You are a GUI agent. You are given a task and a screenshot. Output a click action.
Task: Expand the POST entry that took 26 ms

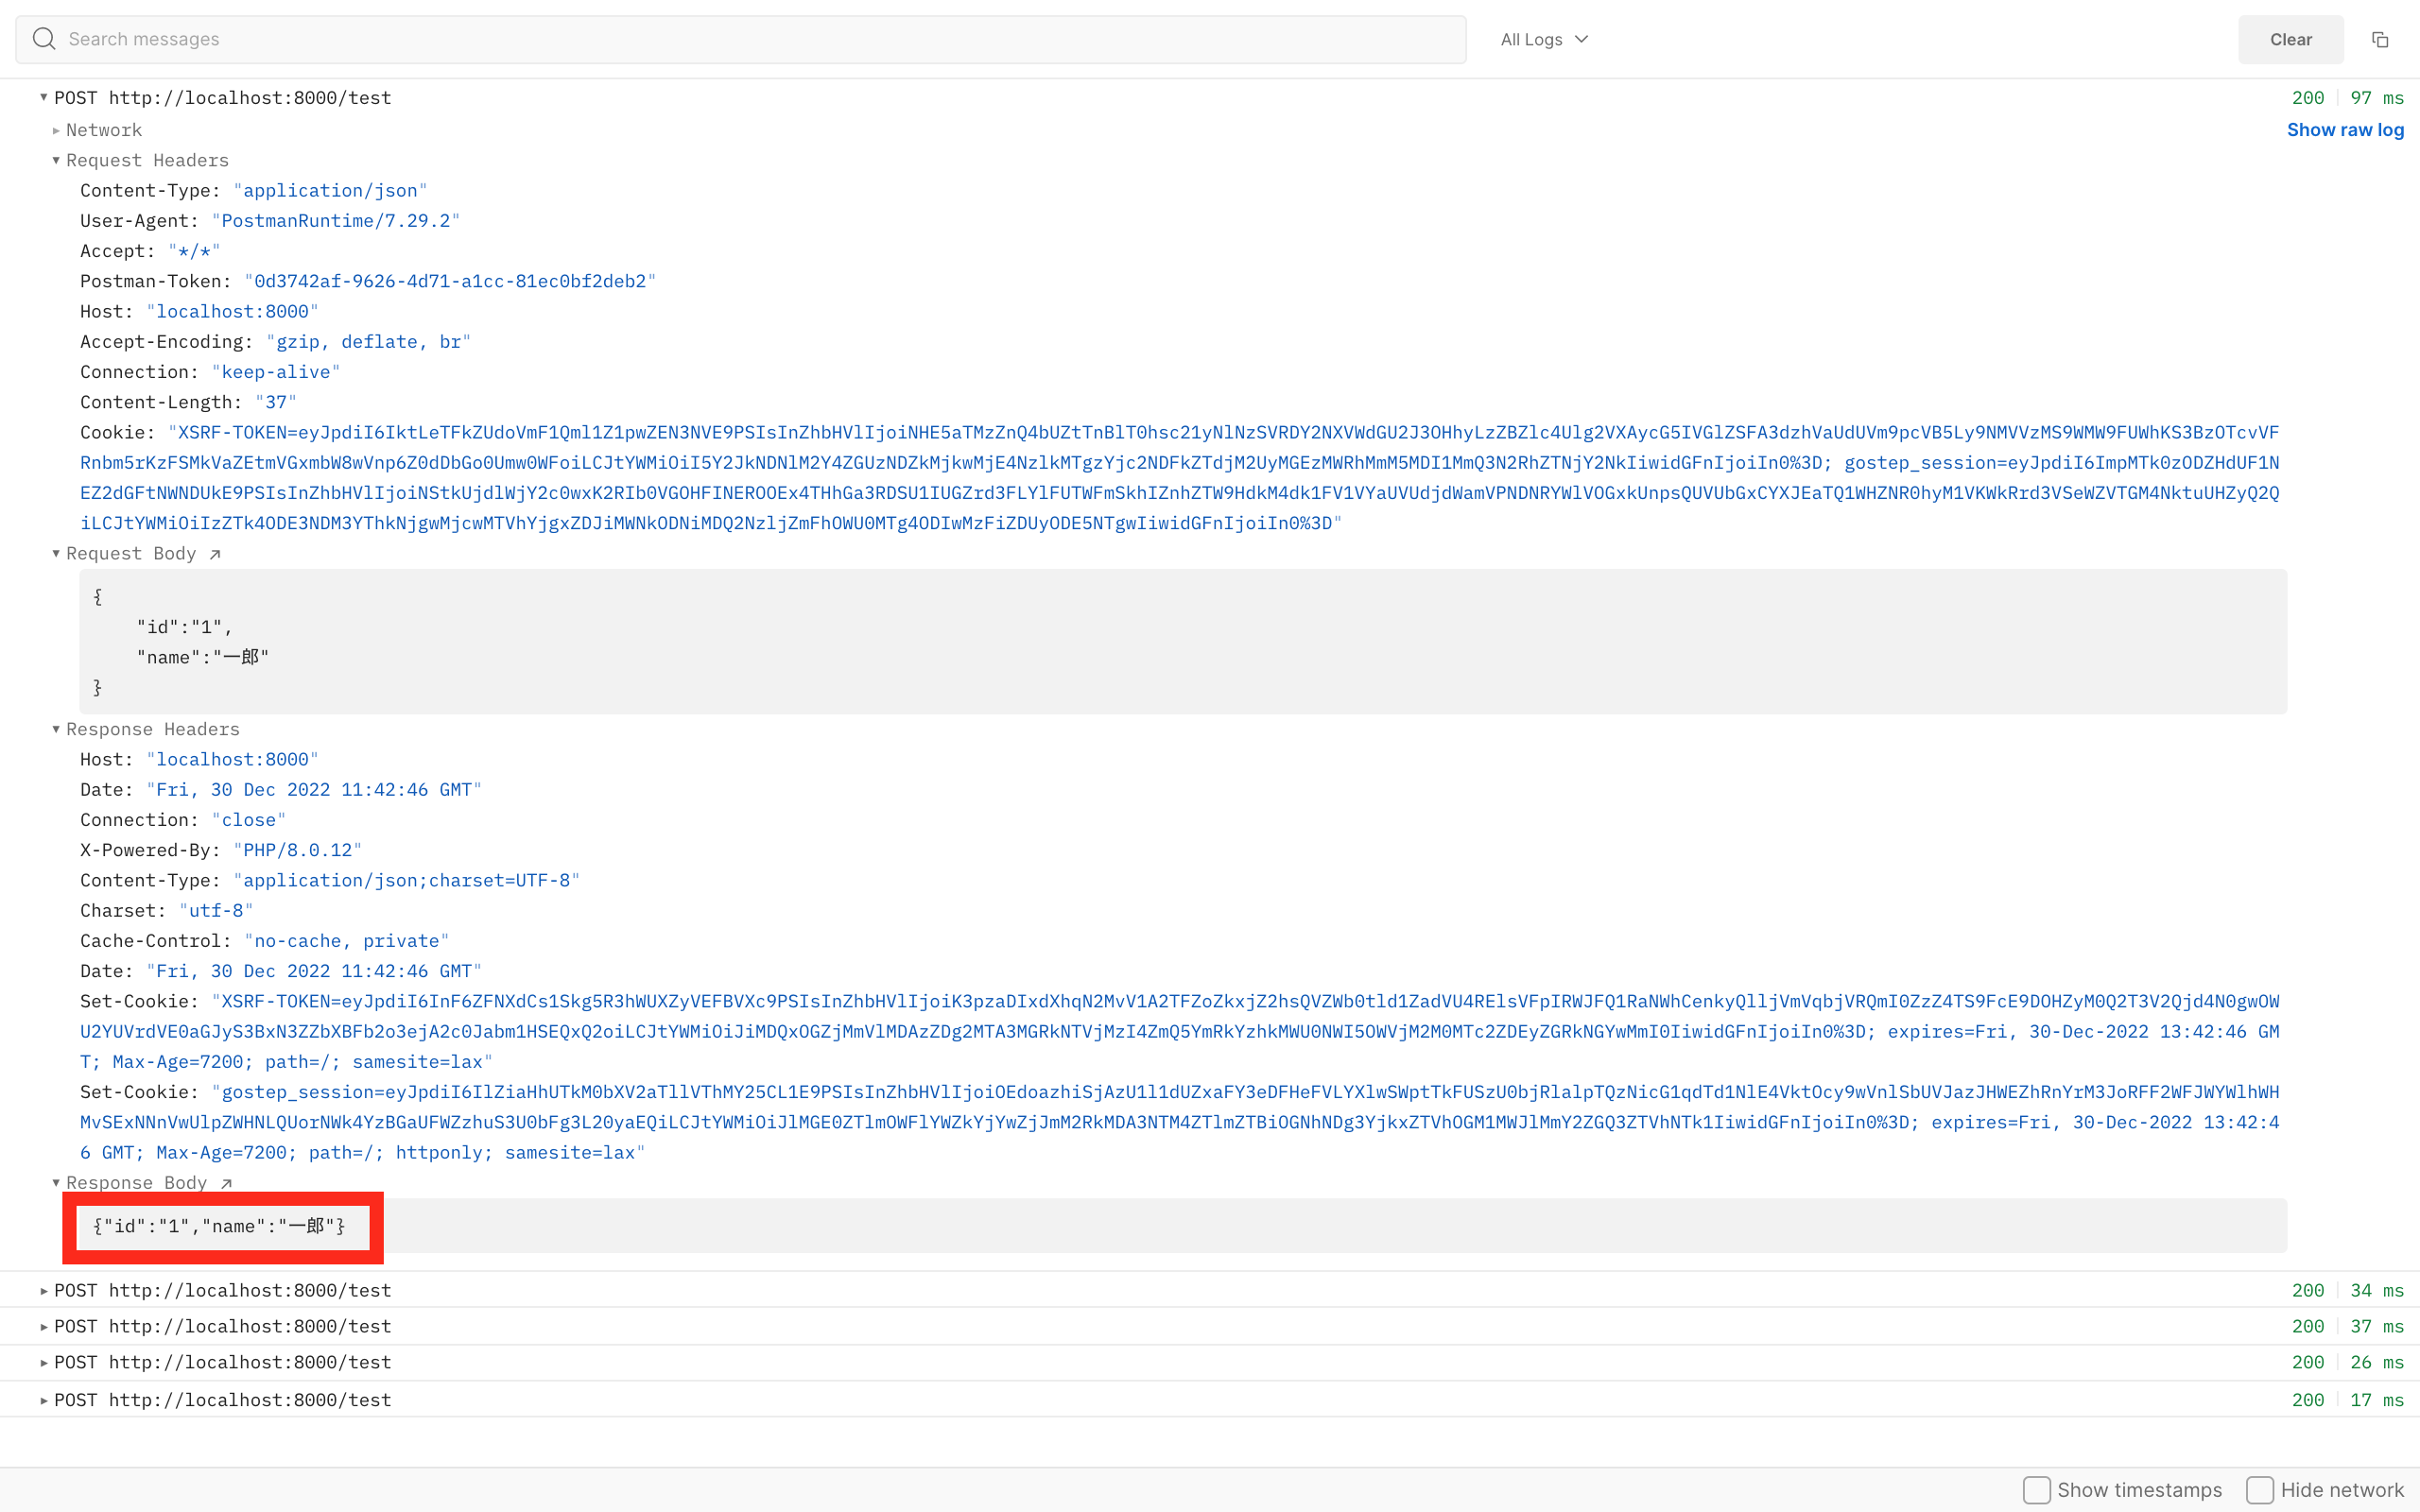coord(44,1362)
